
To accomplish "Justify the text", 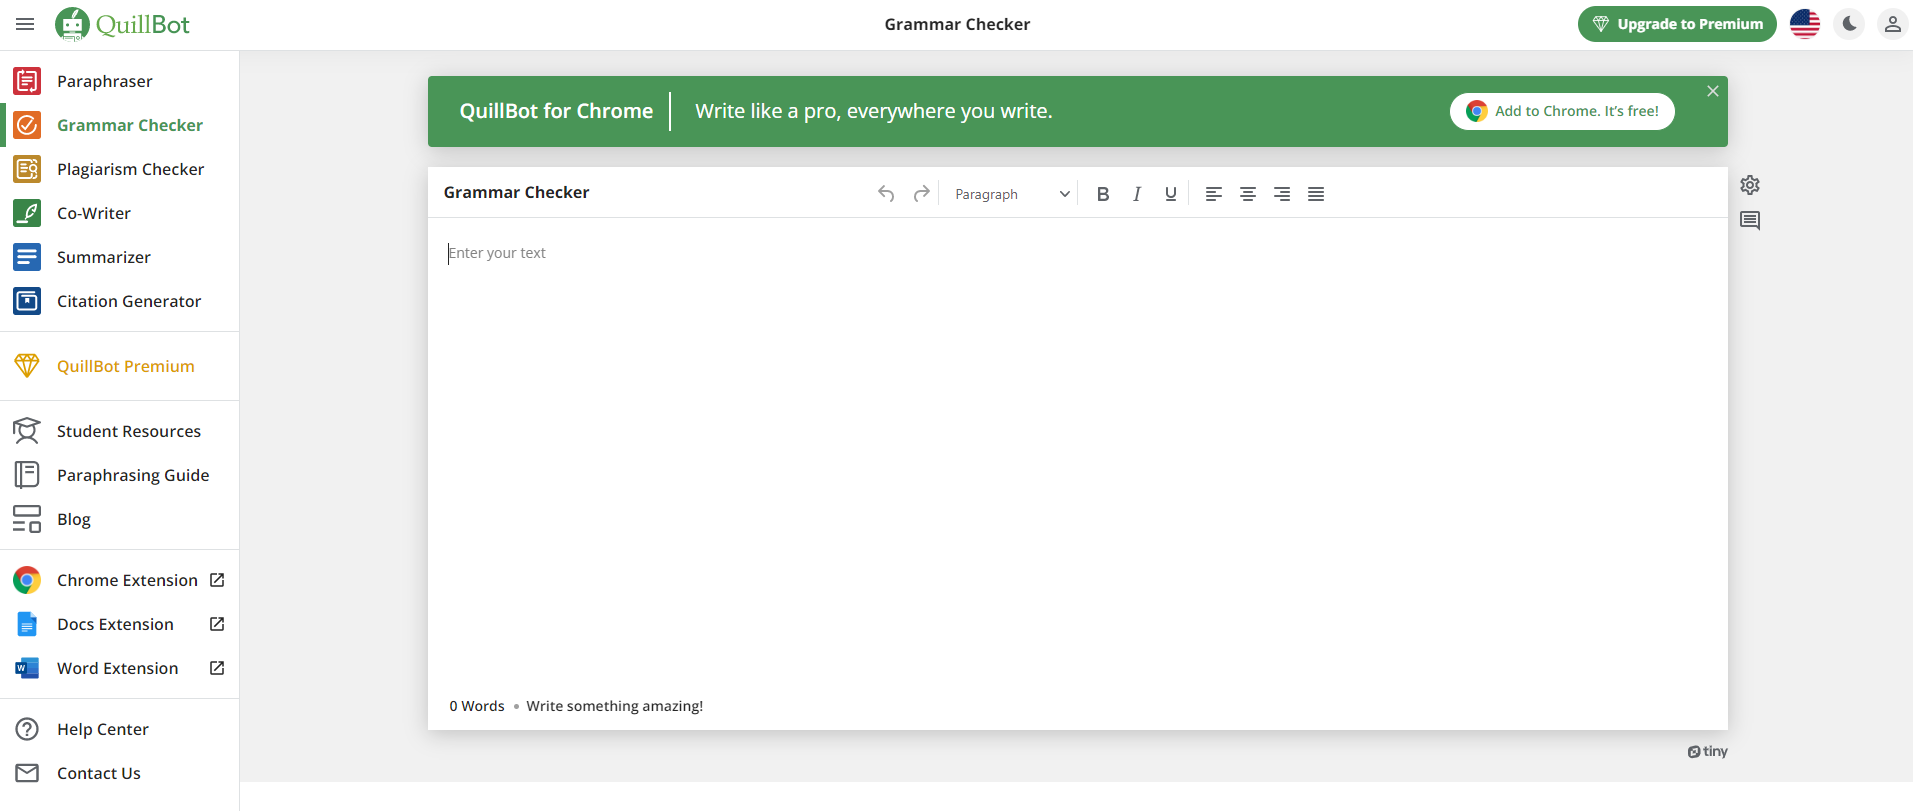I will (x=1316, y=194).
